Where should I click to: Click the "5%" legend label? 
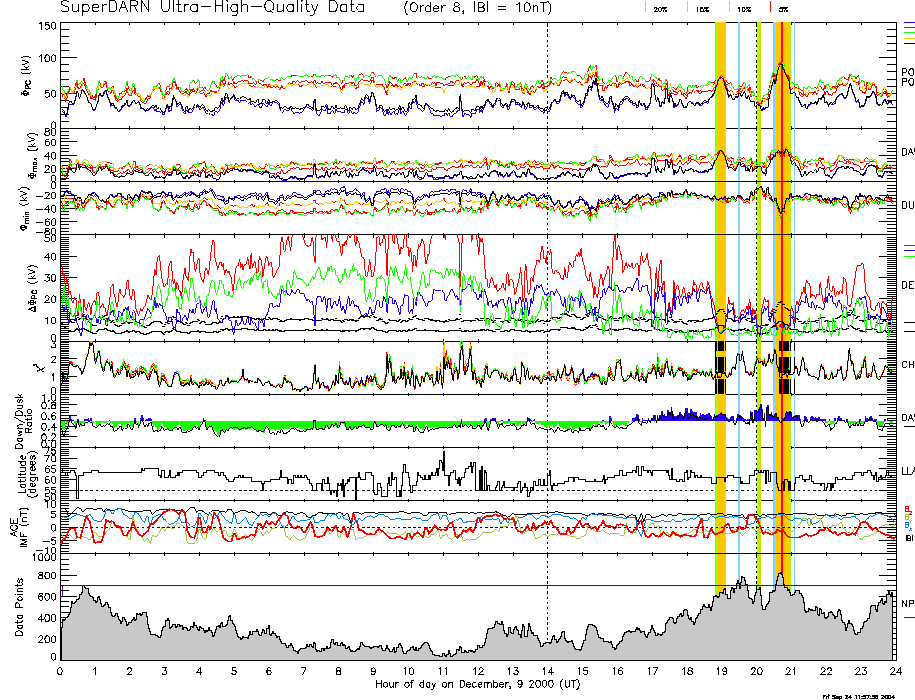[784, 10]
